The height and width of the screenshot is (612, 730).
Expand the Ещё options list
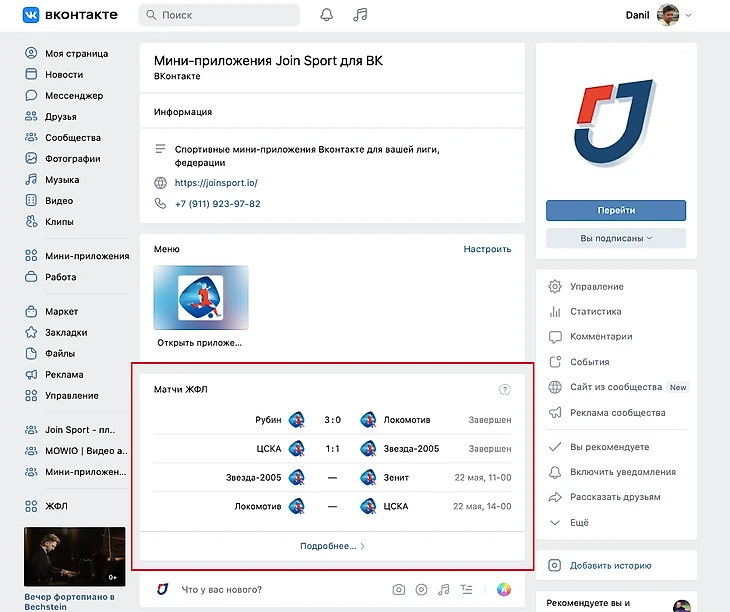(580, 522)
